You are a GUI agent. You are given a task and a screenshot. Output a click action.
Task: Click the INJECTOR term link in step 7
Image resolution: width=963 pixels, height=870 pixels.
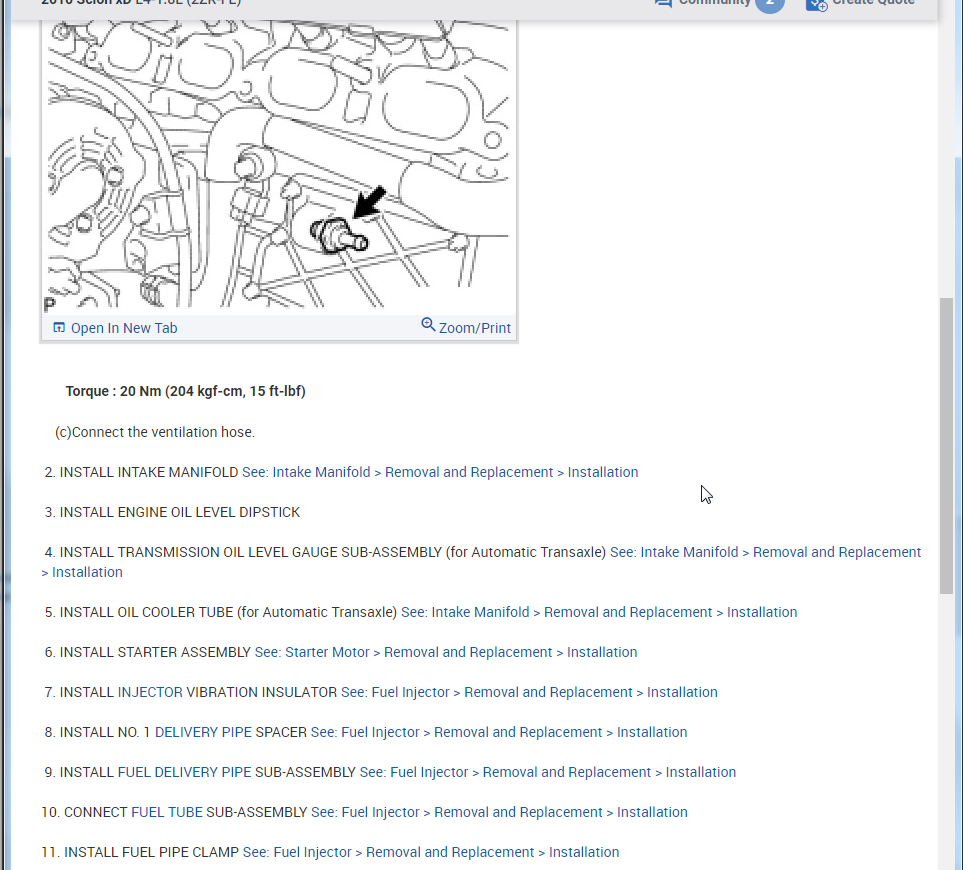[x=150, y=692]
